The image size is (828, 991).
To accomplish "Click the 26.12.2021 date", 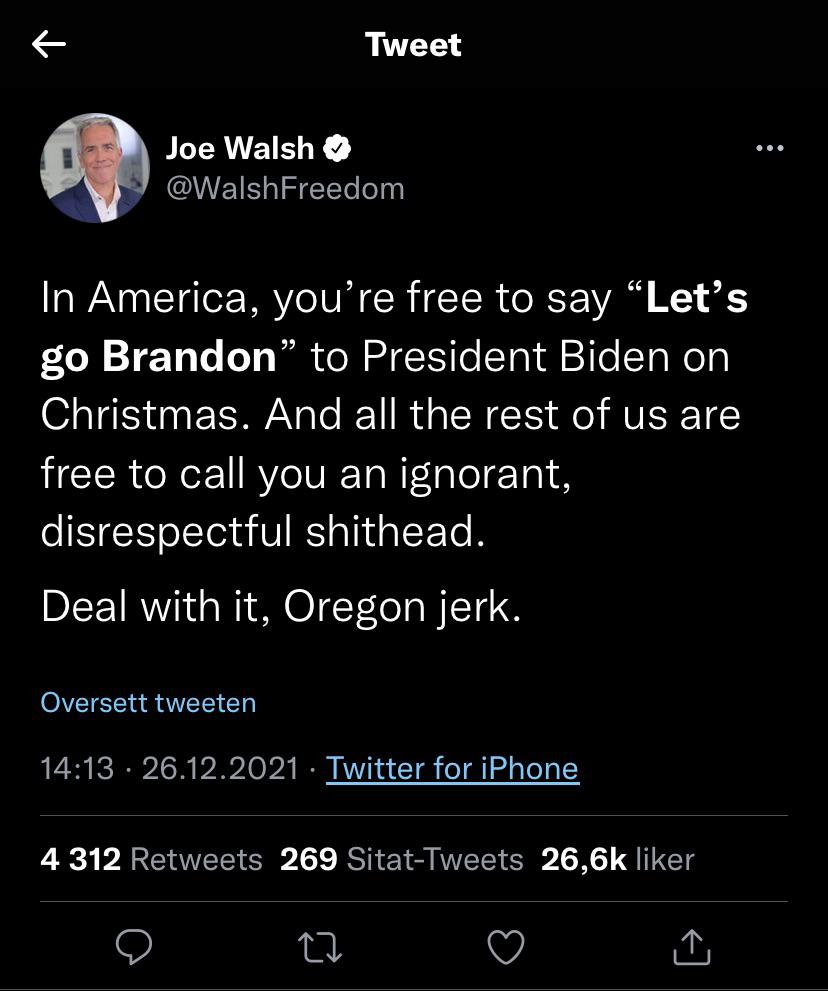I will tap(220, 768).
